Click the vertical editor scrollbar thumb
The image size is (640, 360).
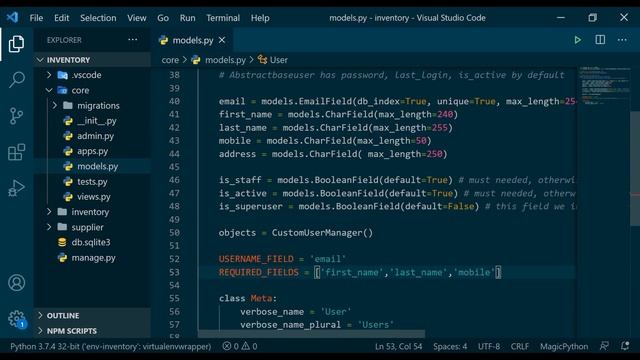635,168
